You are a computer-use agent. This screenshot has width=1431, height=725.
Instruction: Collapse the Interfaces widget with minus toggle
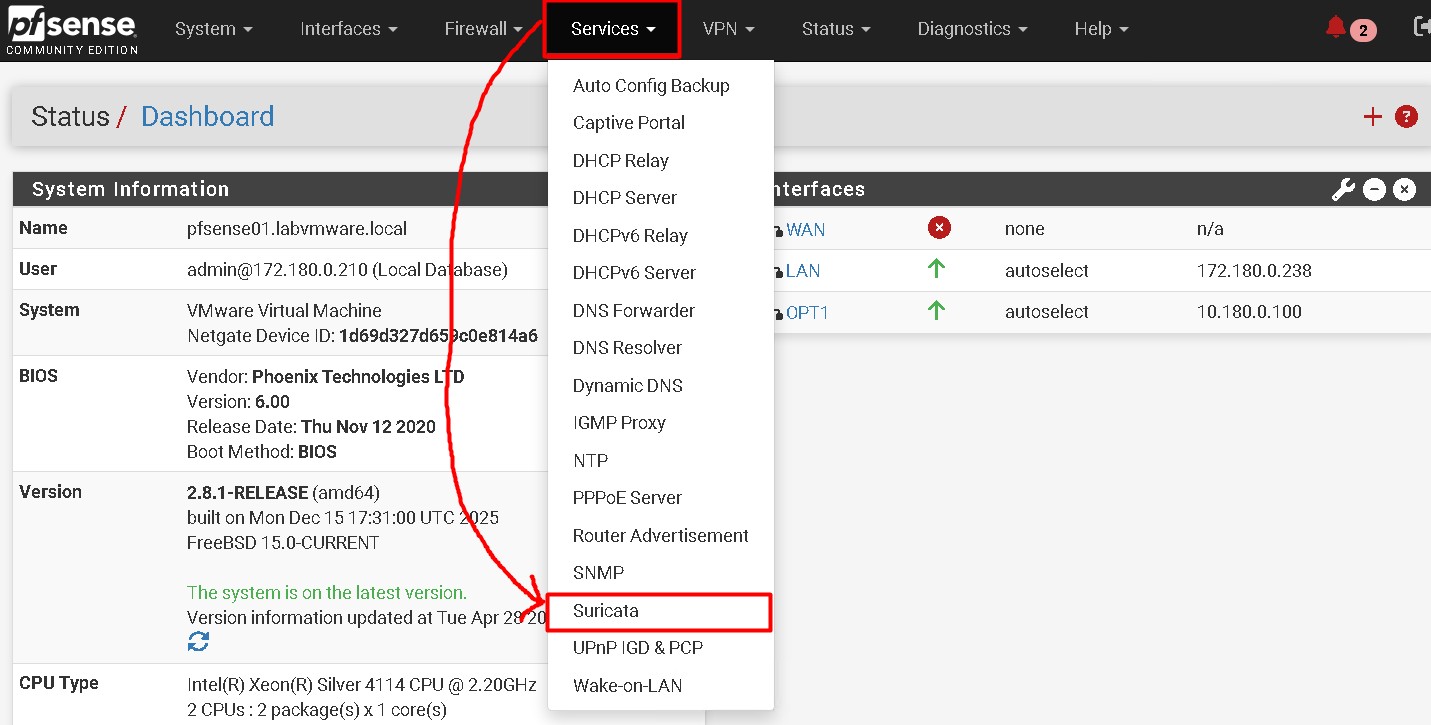pos(1374,188)
